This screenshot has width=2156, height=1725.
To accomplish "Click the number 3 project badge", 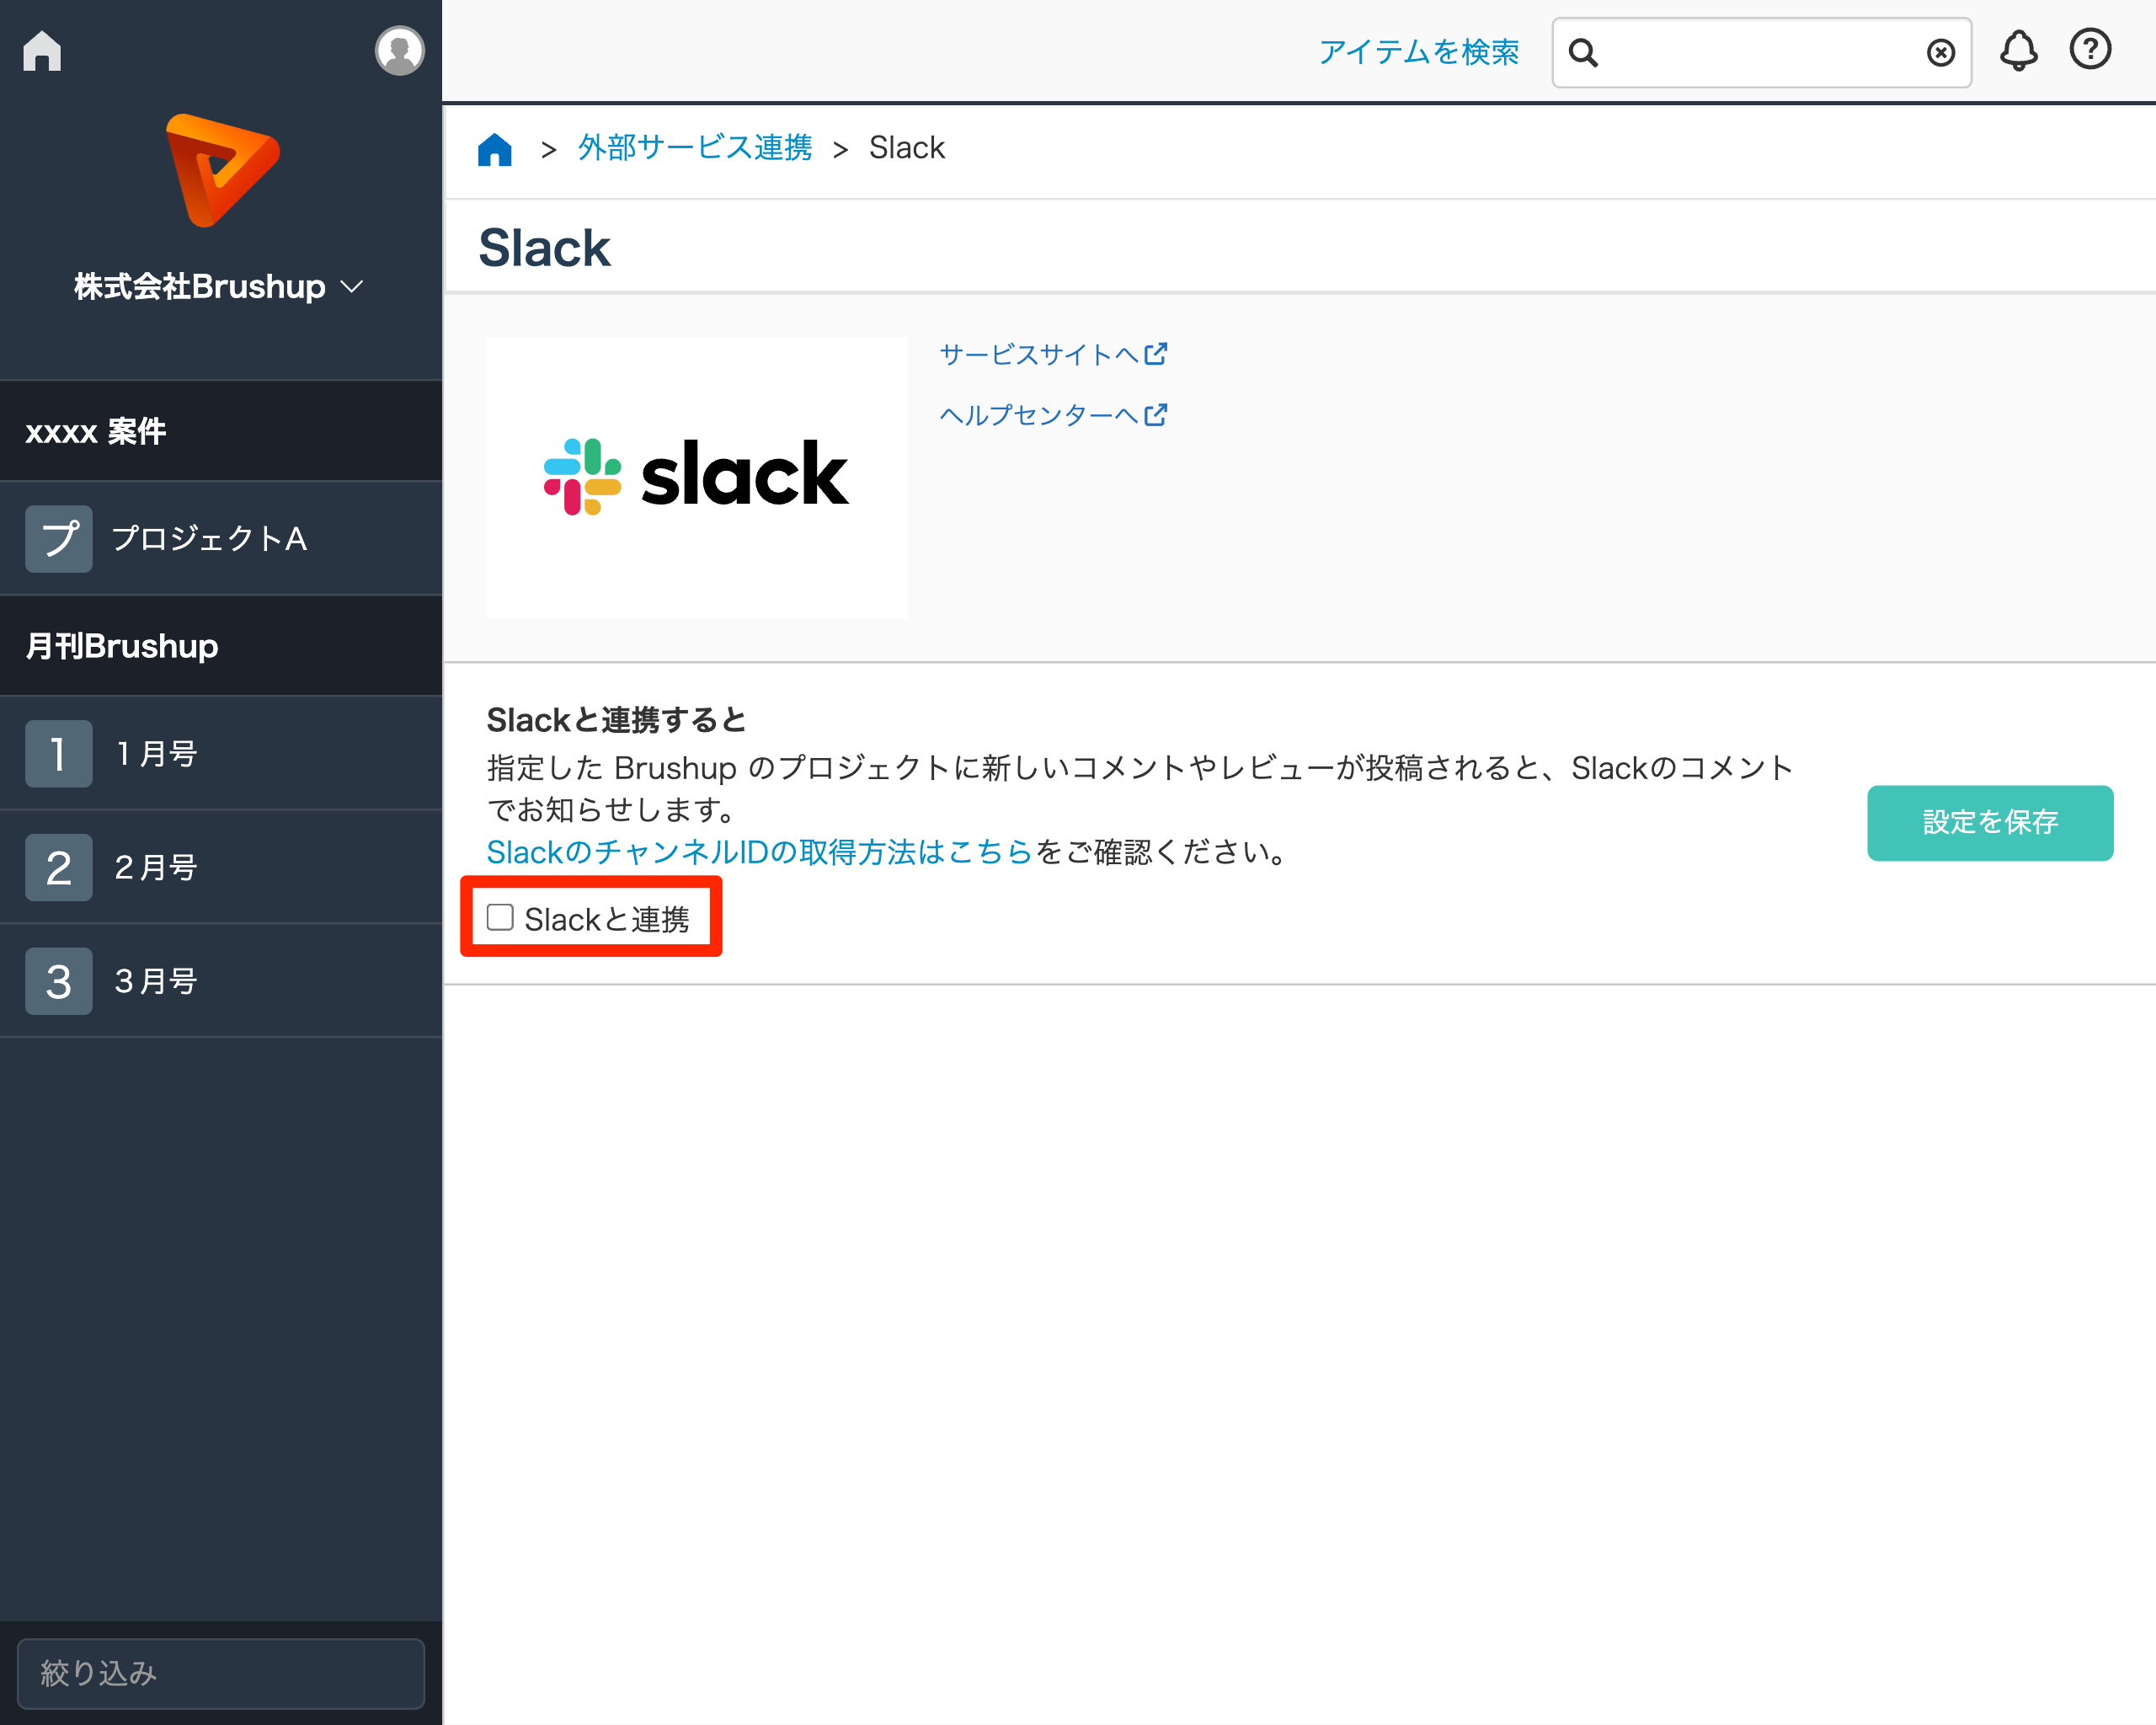I will click(x=59, y=981).
